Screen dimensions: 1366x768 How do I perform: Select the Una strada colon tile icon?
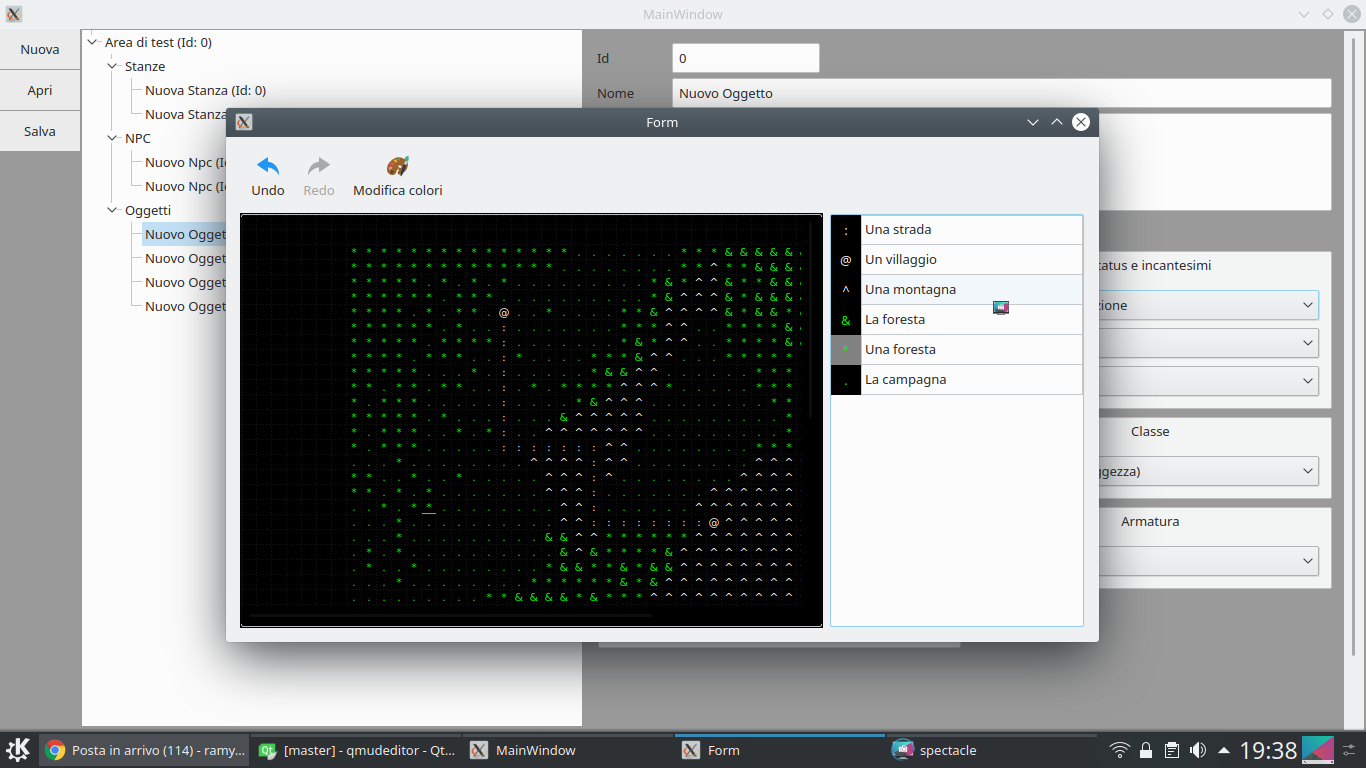846,230
